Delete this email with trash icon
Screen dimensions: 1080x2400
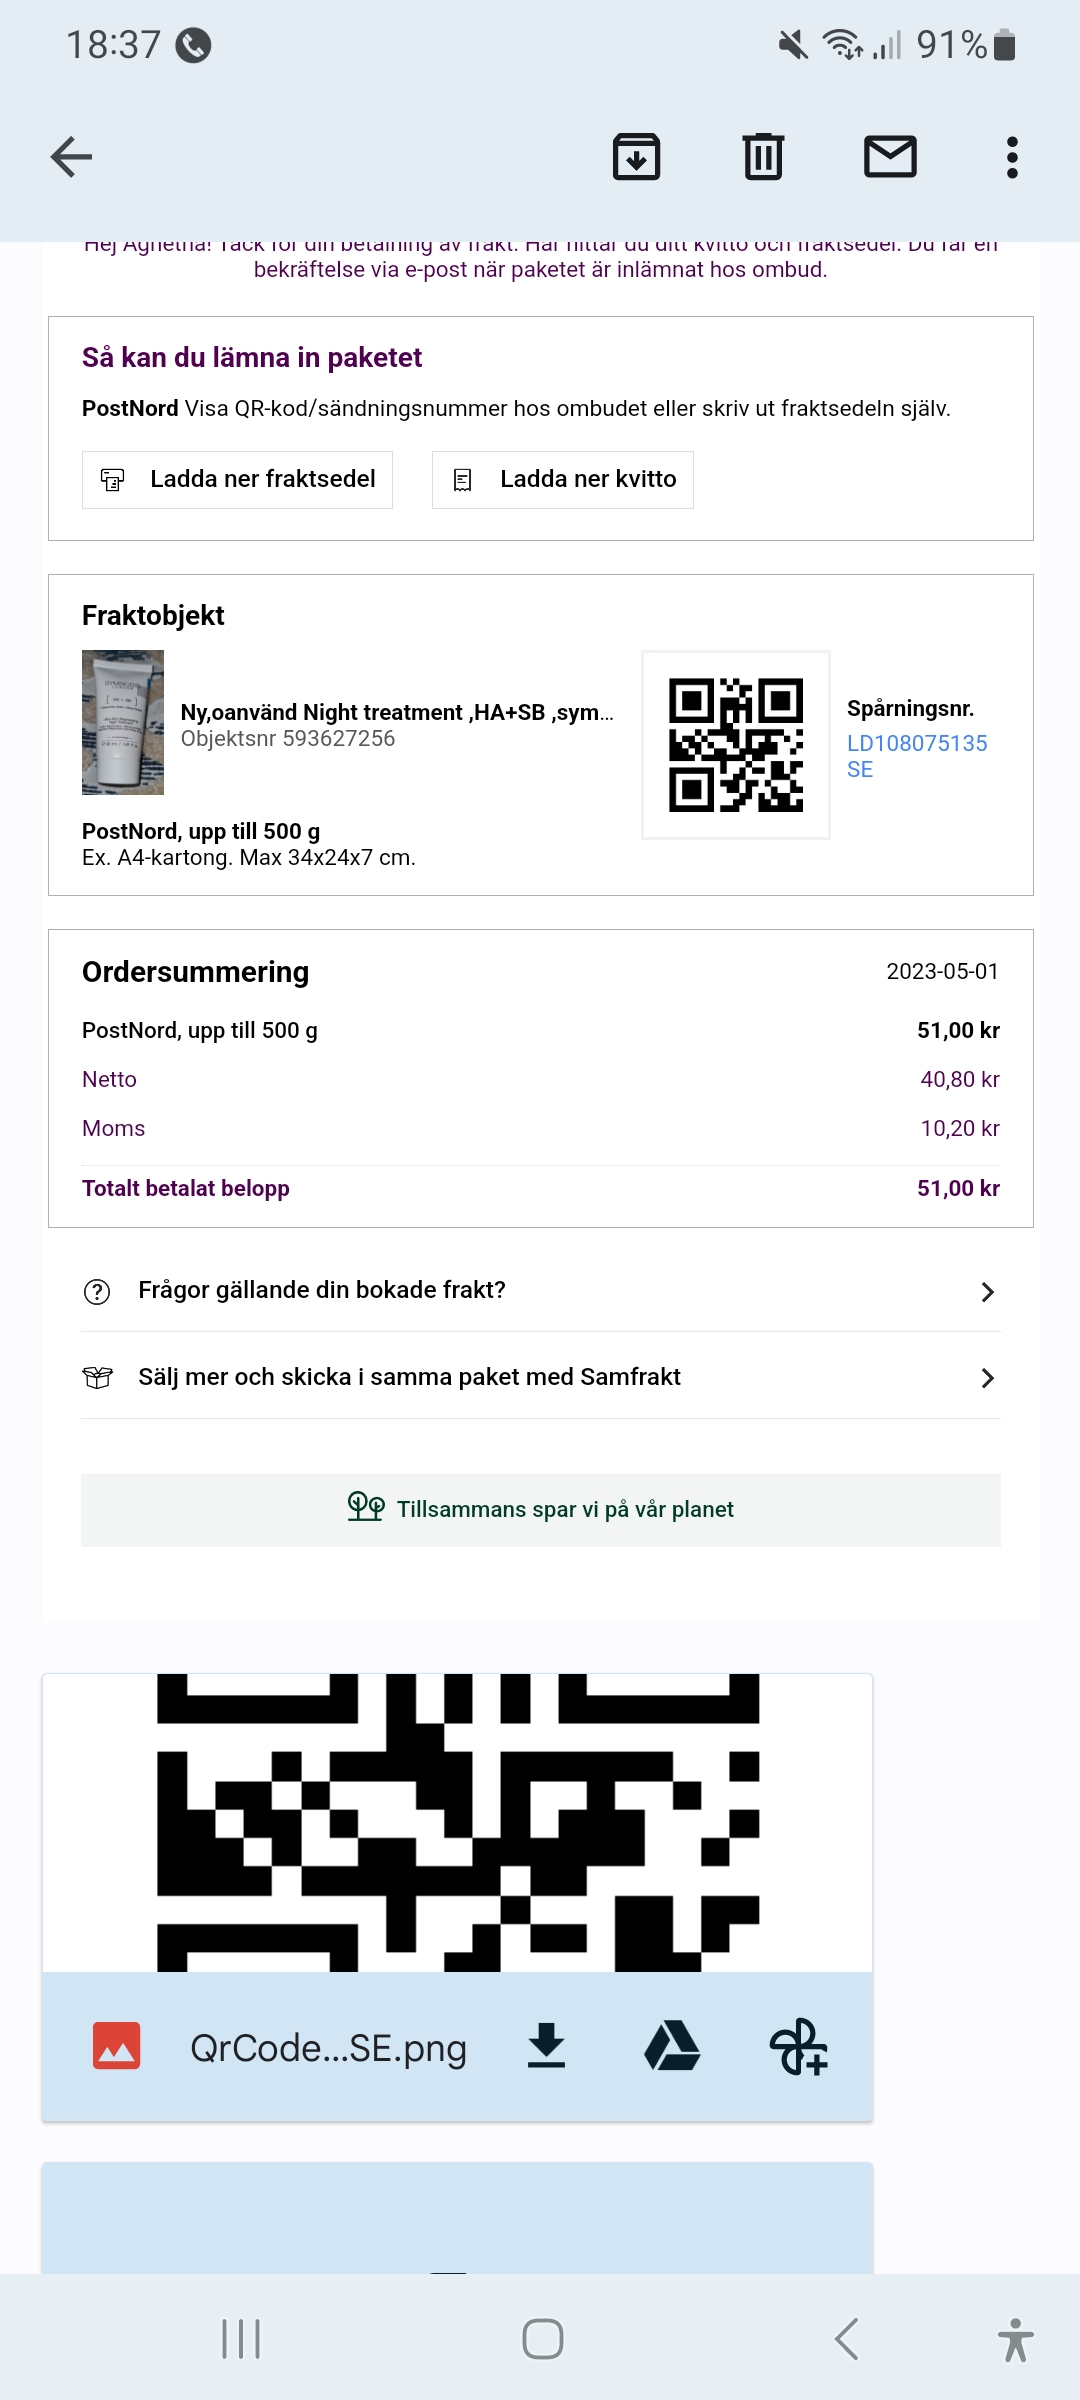(763, 157)
